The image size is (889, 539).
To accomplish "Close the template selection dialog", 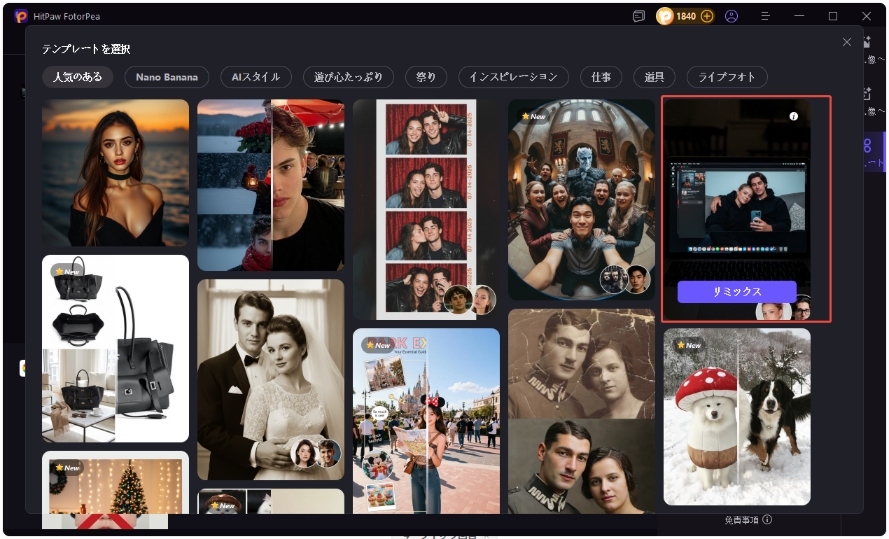I will 847,42.
